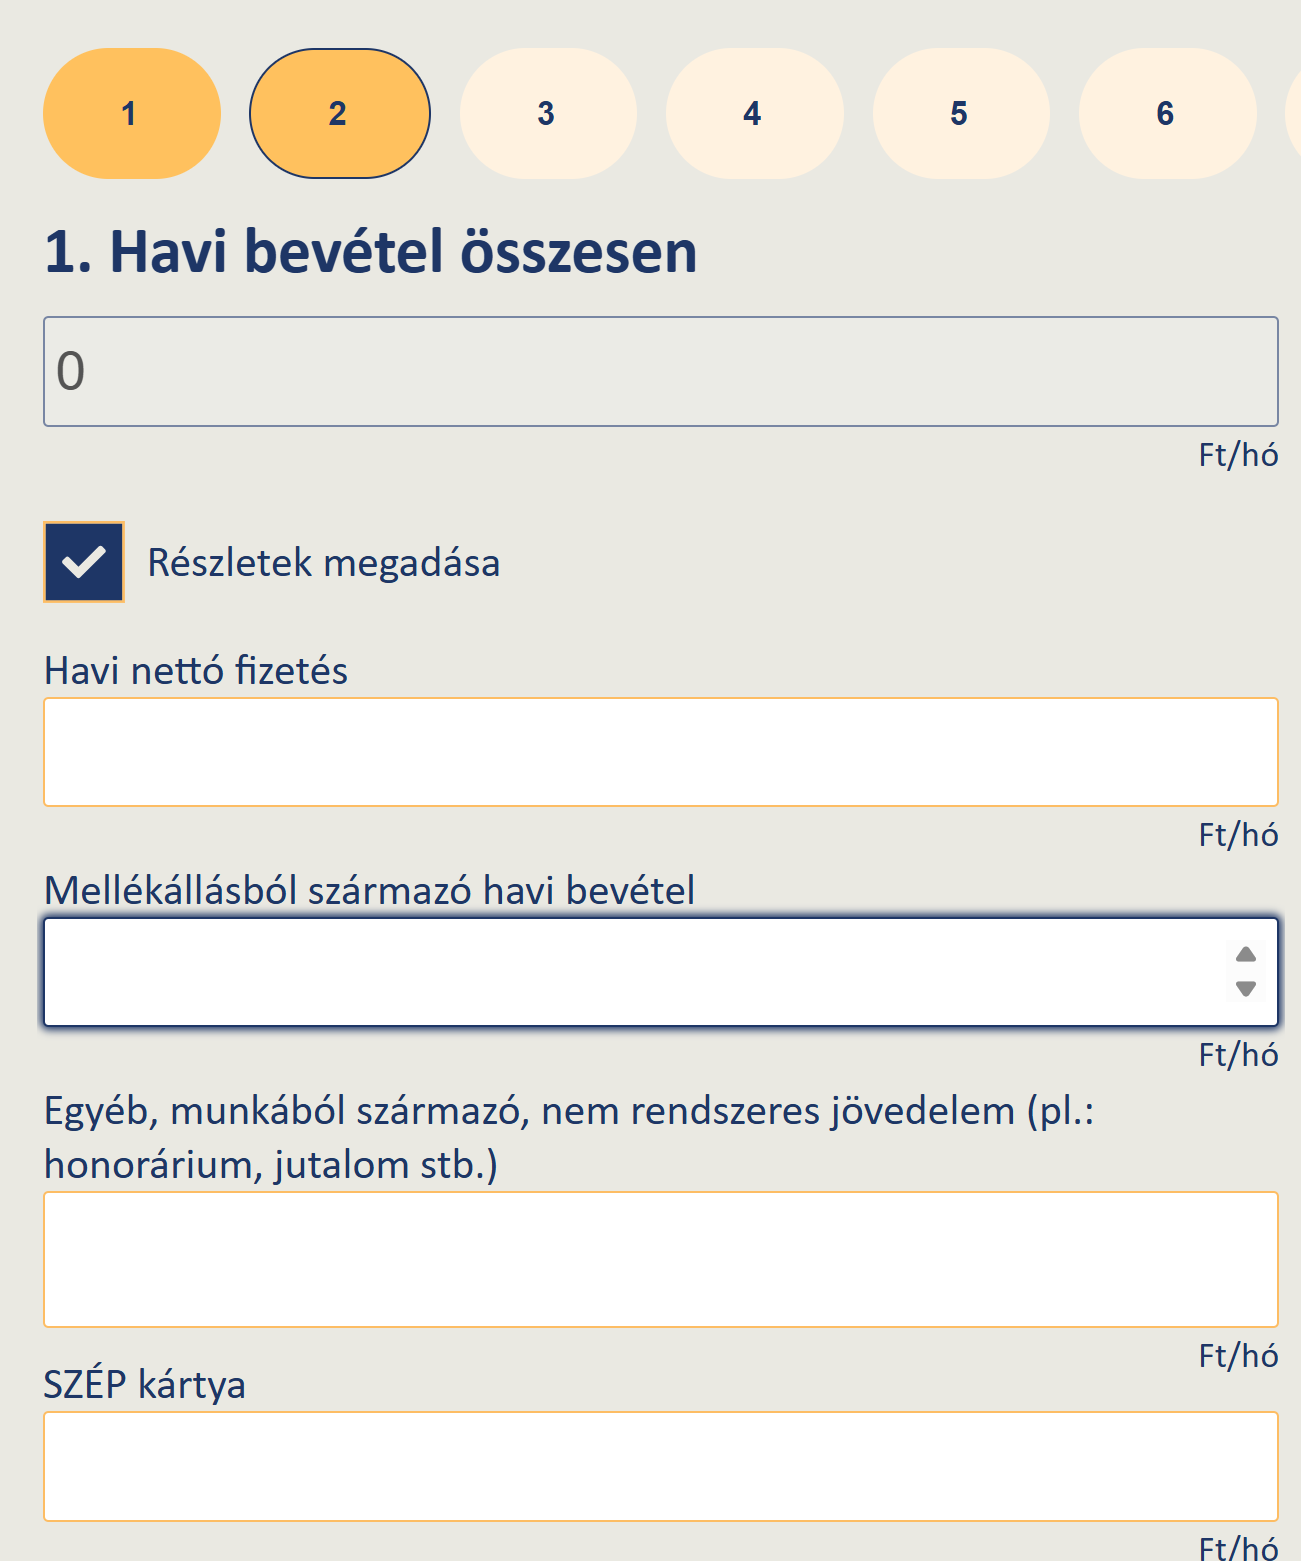The width and height of the screenshot is (1301, 1561).
Task: Decrease Mellékállás income with down arrow
Action: pyautogui.click(x=1246, y=989)
